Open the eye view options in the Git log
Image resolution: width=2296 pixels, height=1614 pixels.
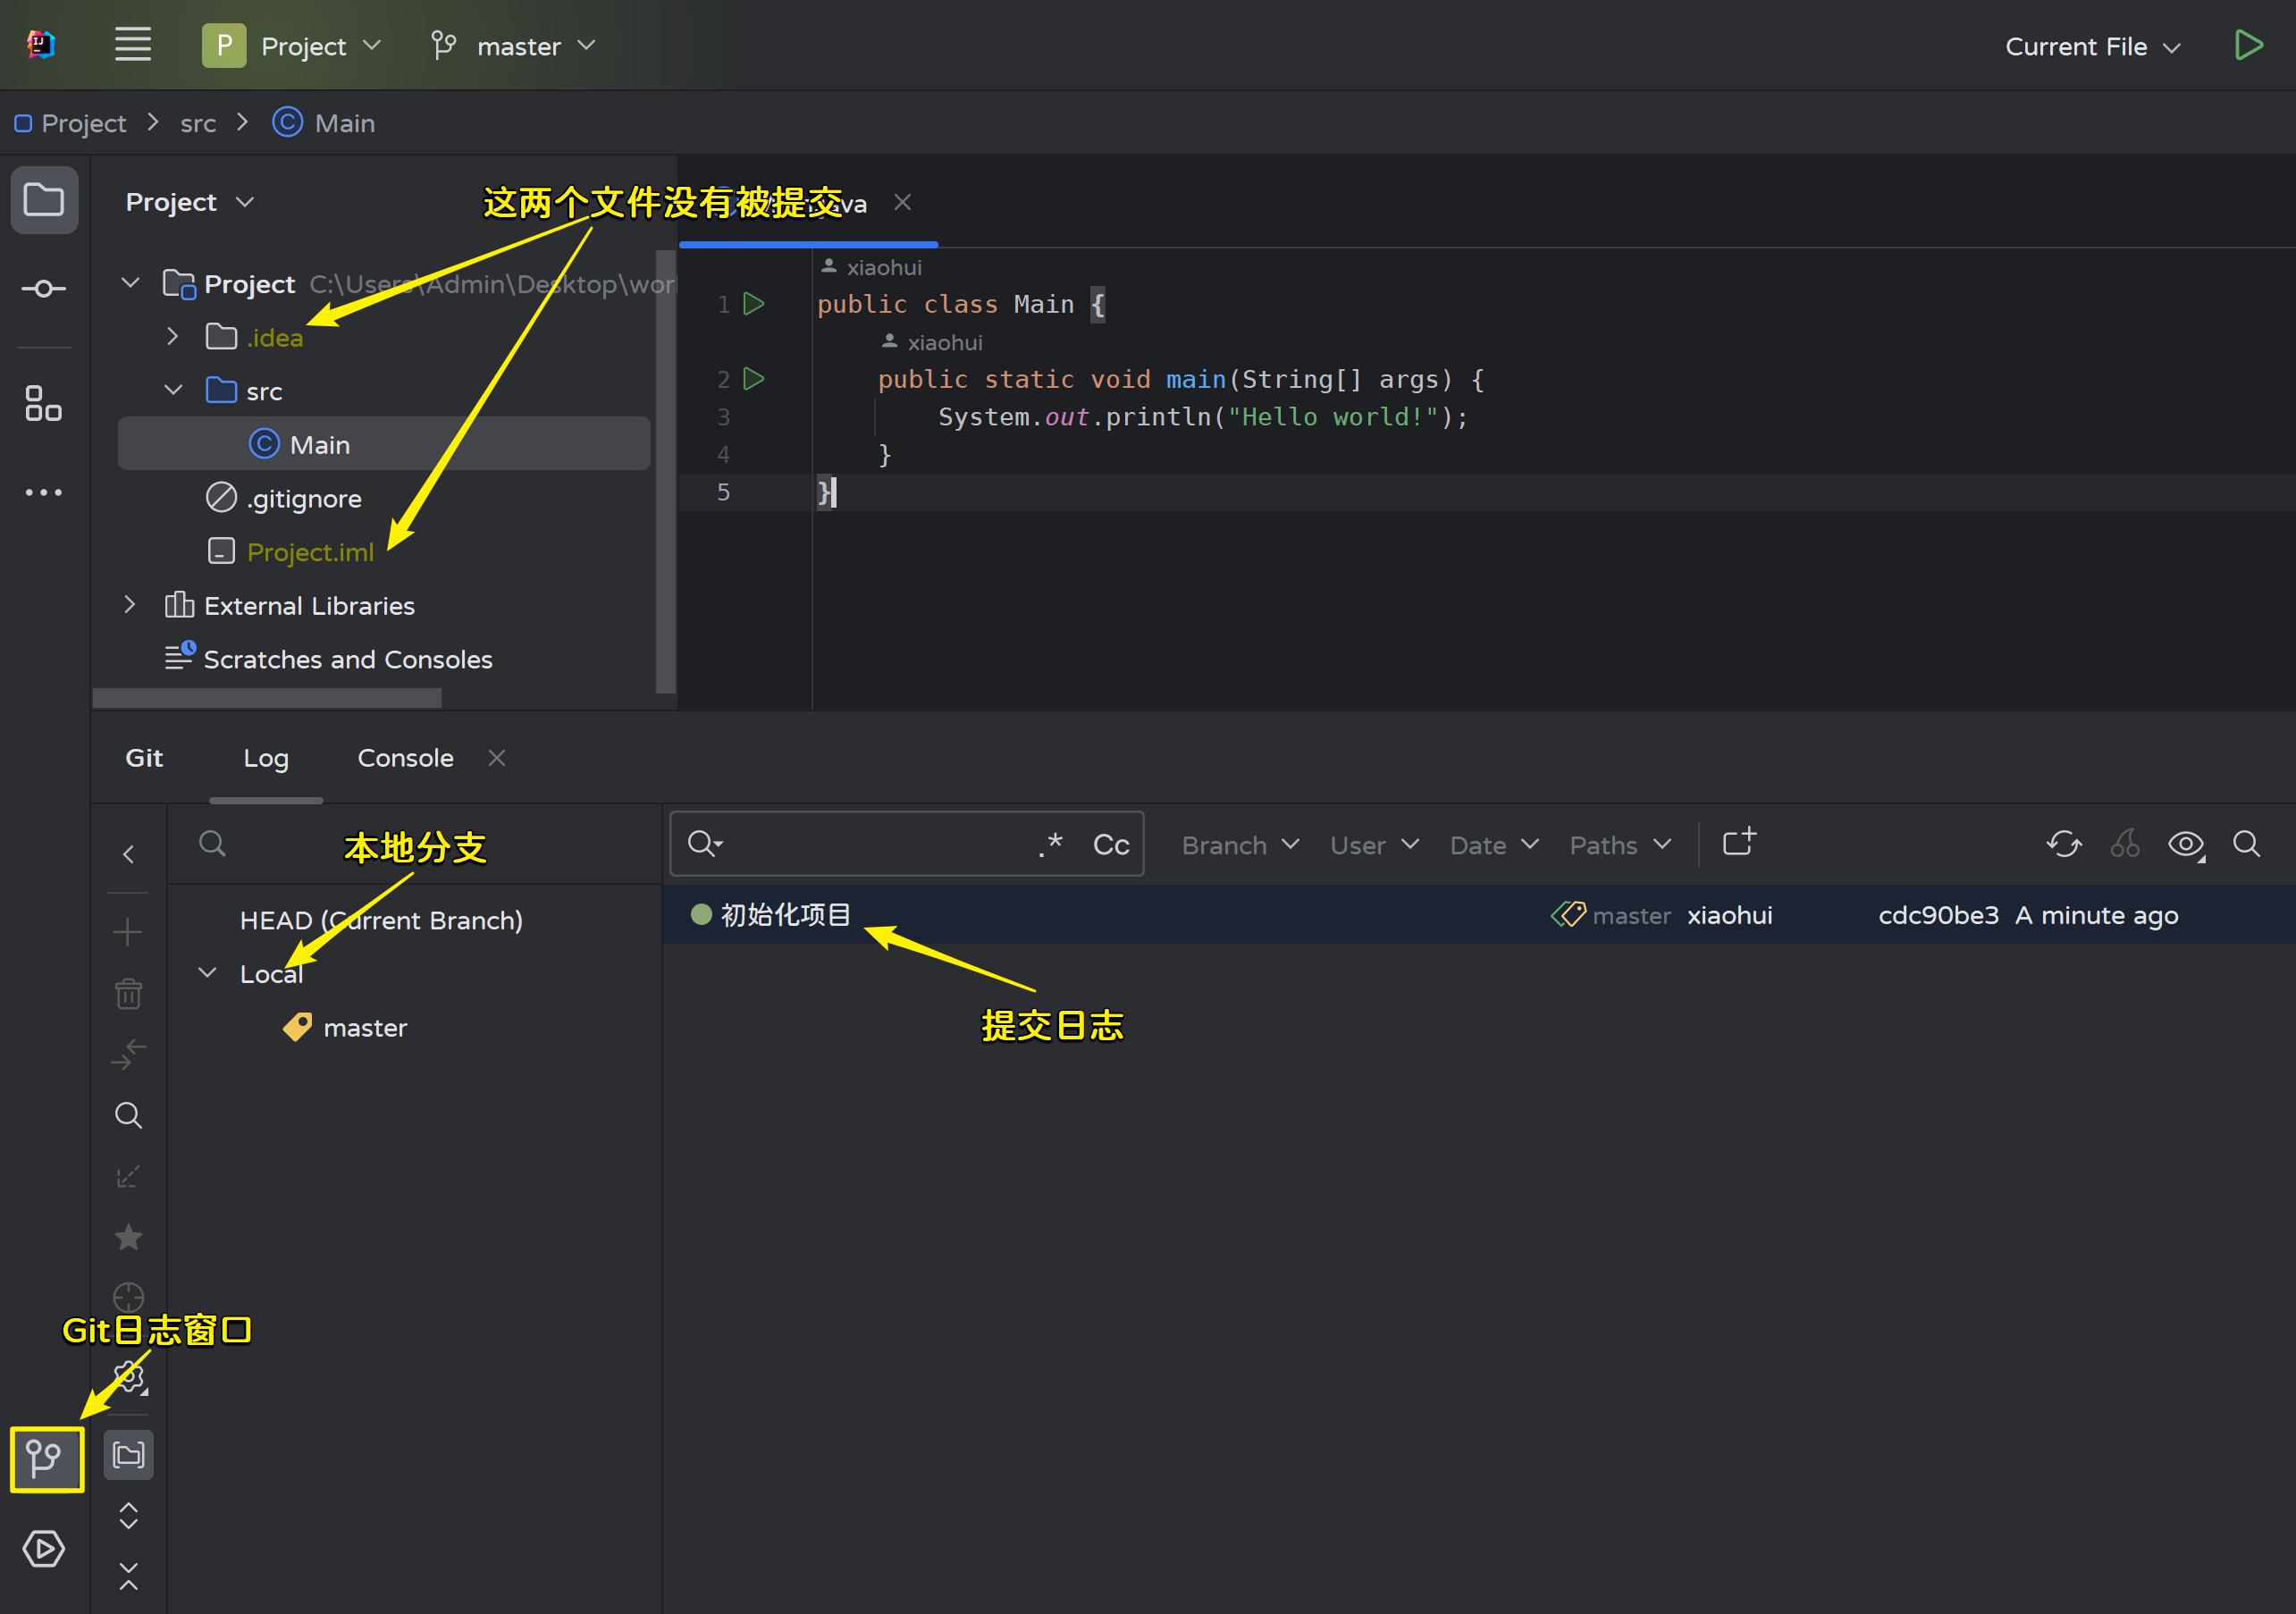coord(2185,845)
